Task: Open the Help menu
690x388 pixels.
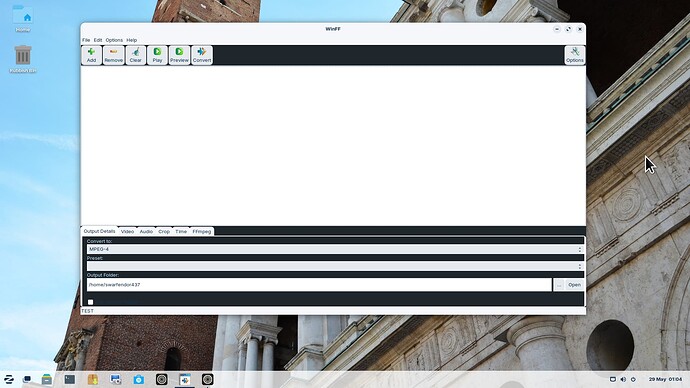Action: (x=132, y=40)
